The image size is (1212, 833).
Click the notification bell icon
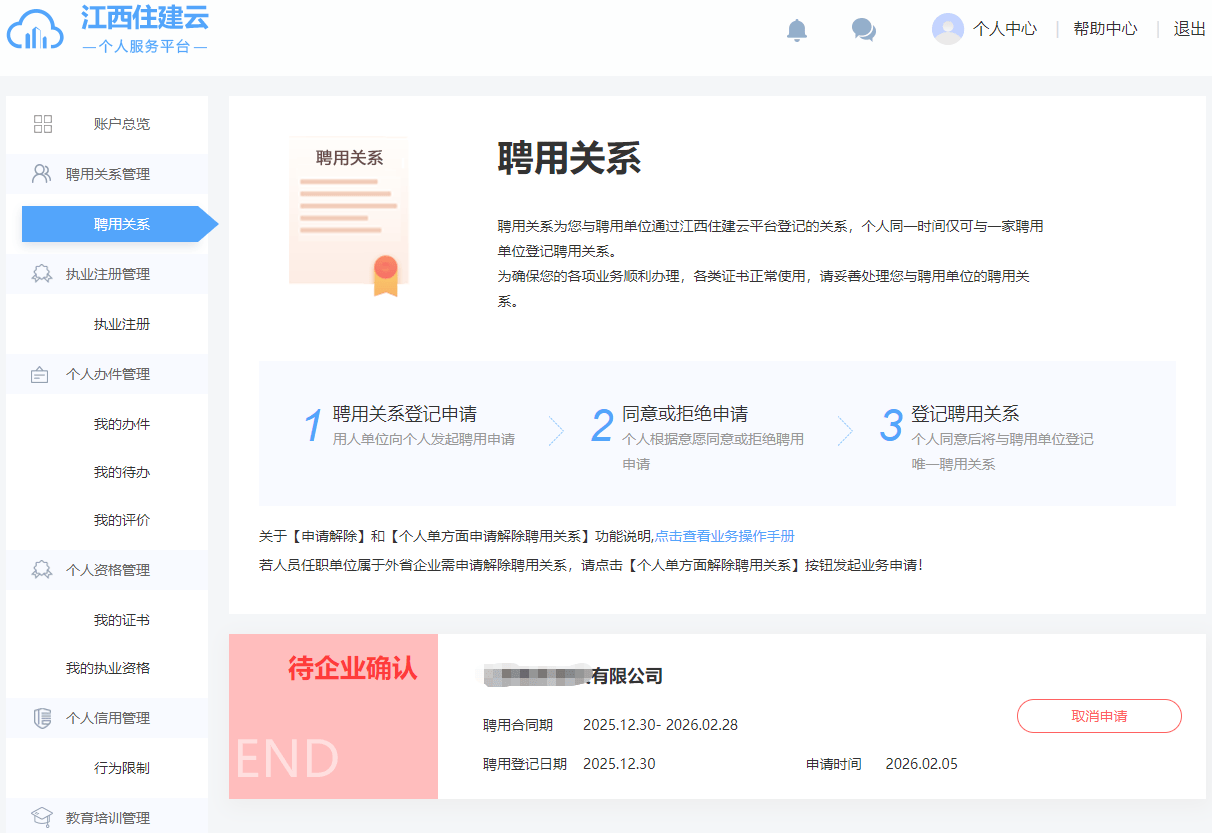coord(796,29)
